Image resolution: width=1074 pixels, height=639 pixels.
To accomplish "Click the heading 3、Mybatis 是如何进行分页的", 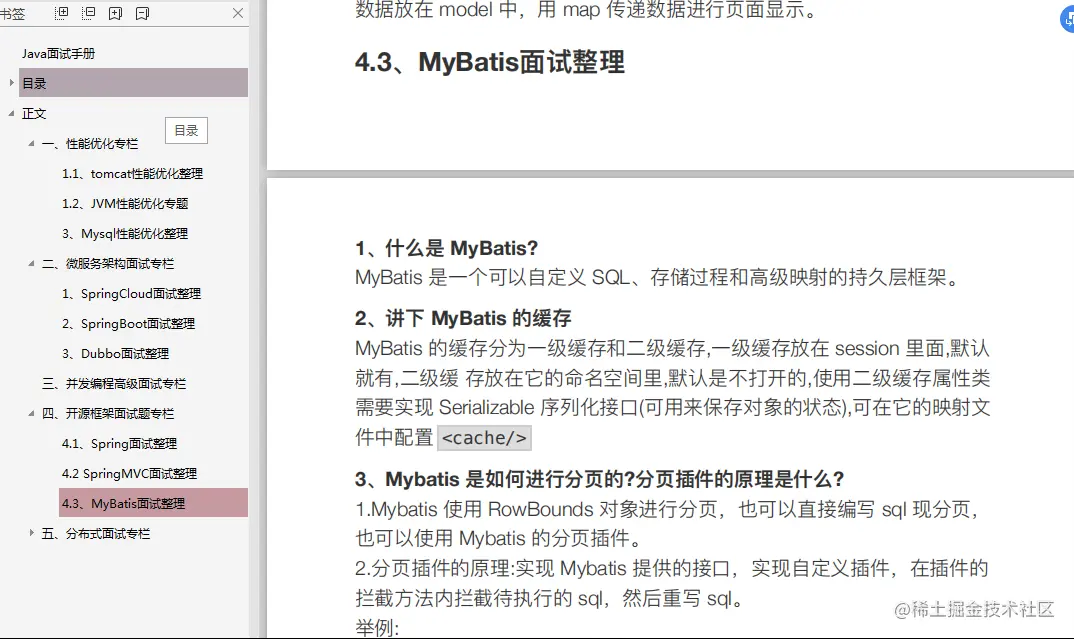I will click(599, 479).
